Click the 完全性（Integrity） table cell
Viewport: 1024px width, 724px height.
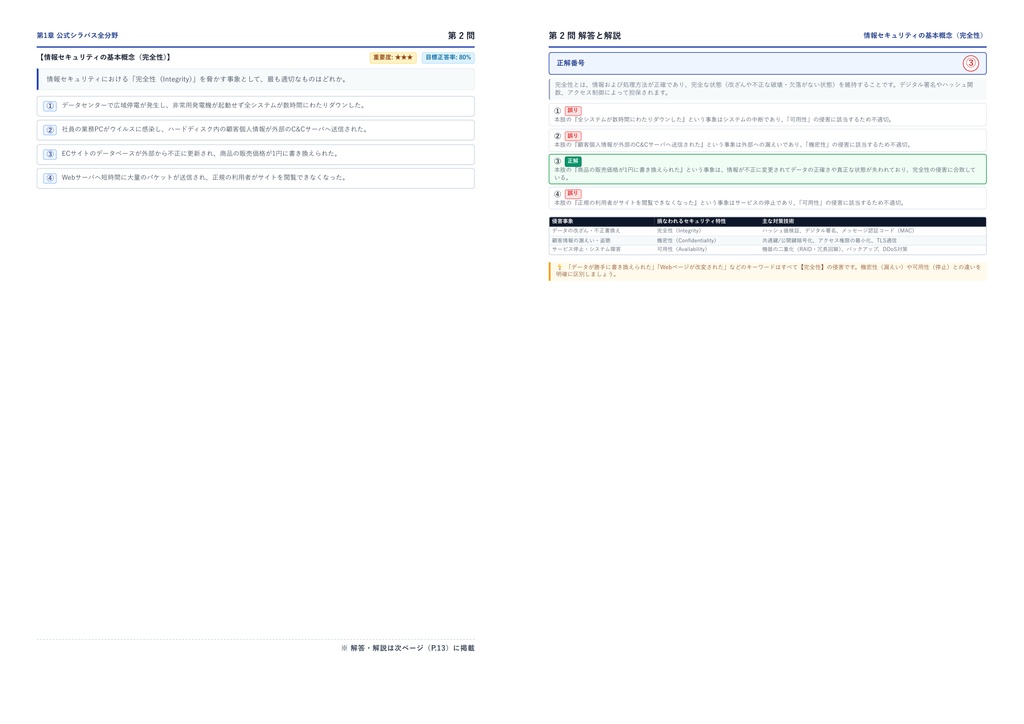pos(679,231)
